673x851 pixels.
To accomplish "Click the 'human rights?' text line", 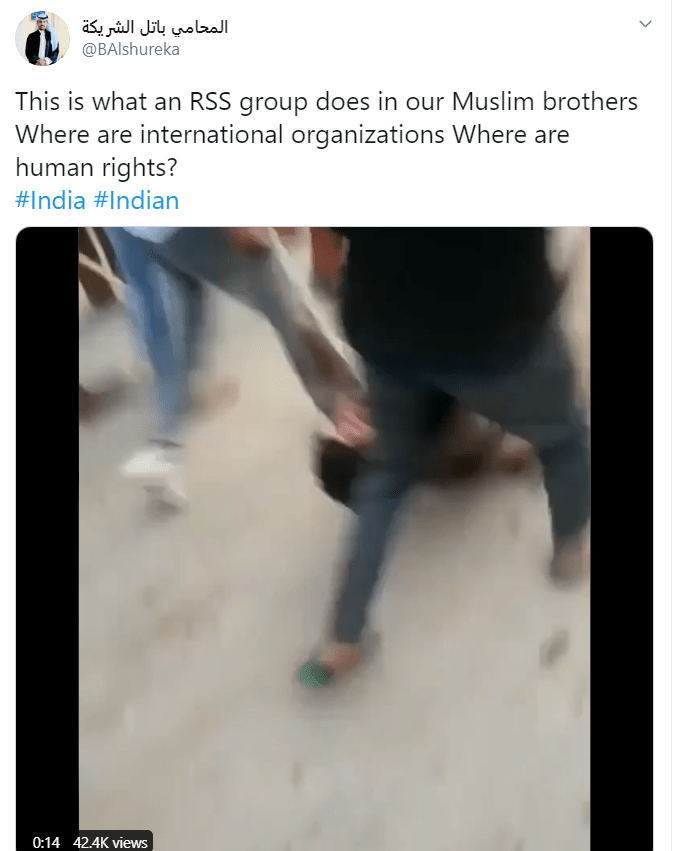I will [97, 168].
